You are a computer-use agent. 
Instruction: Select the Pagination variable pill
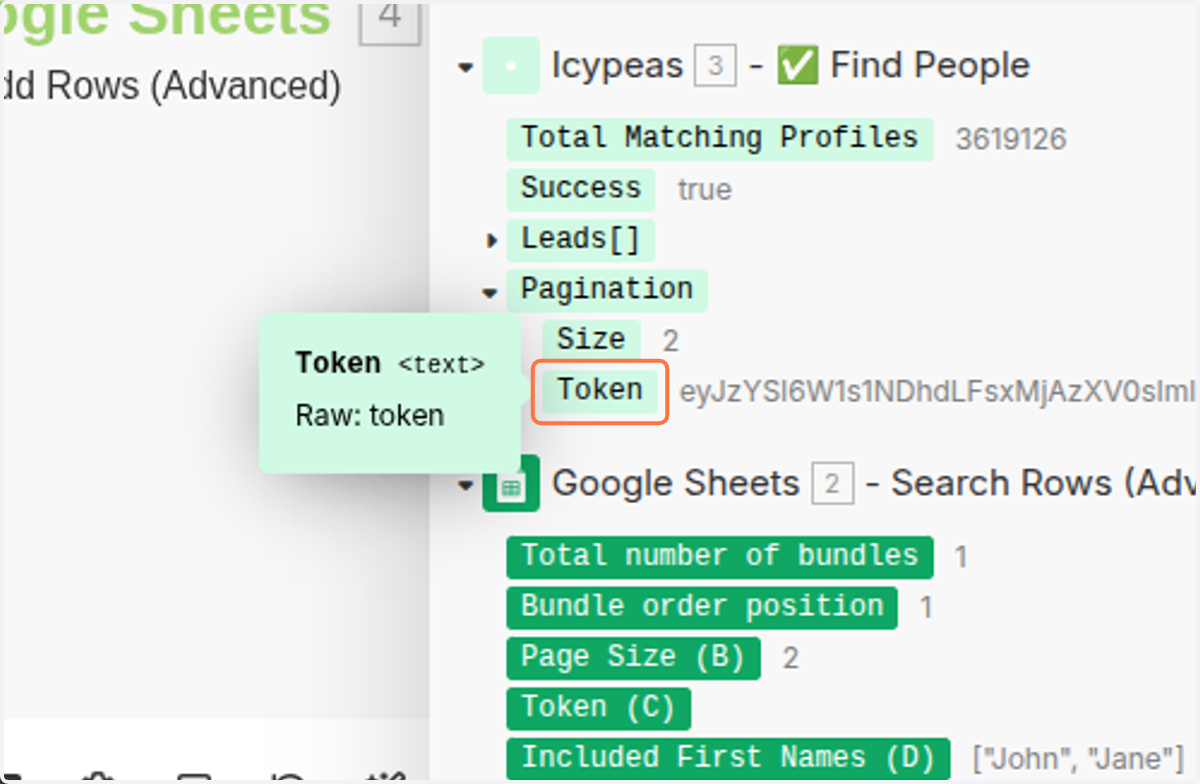coord(607,290)
